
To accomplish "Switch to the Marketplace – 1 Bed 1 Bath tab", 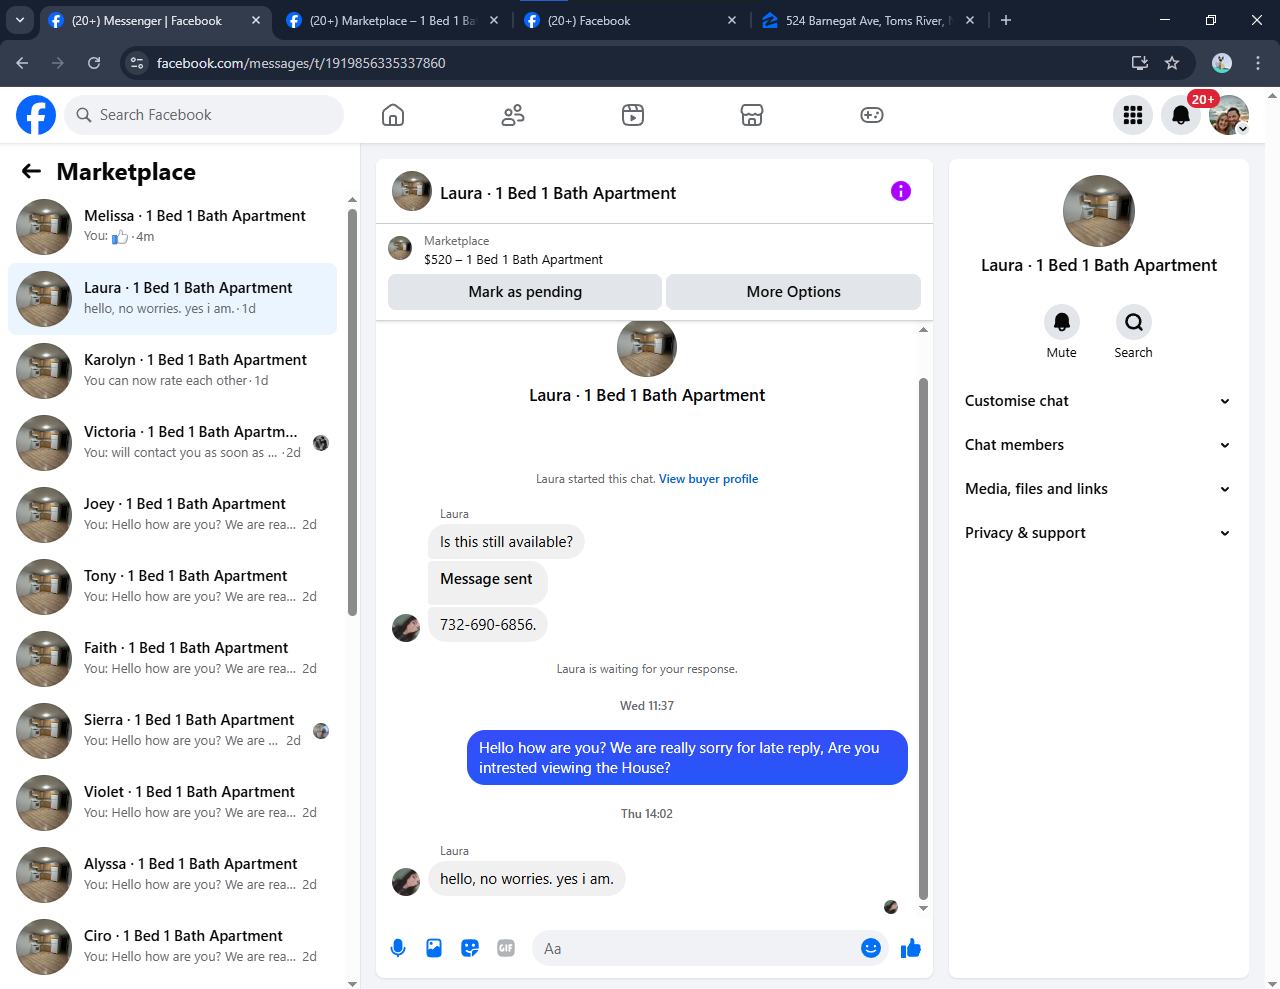I will coord(392,20).
